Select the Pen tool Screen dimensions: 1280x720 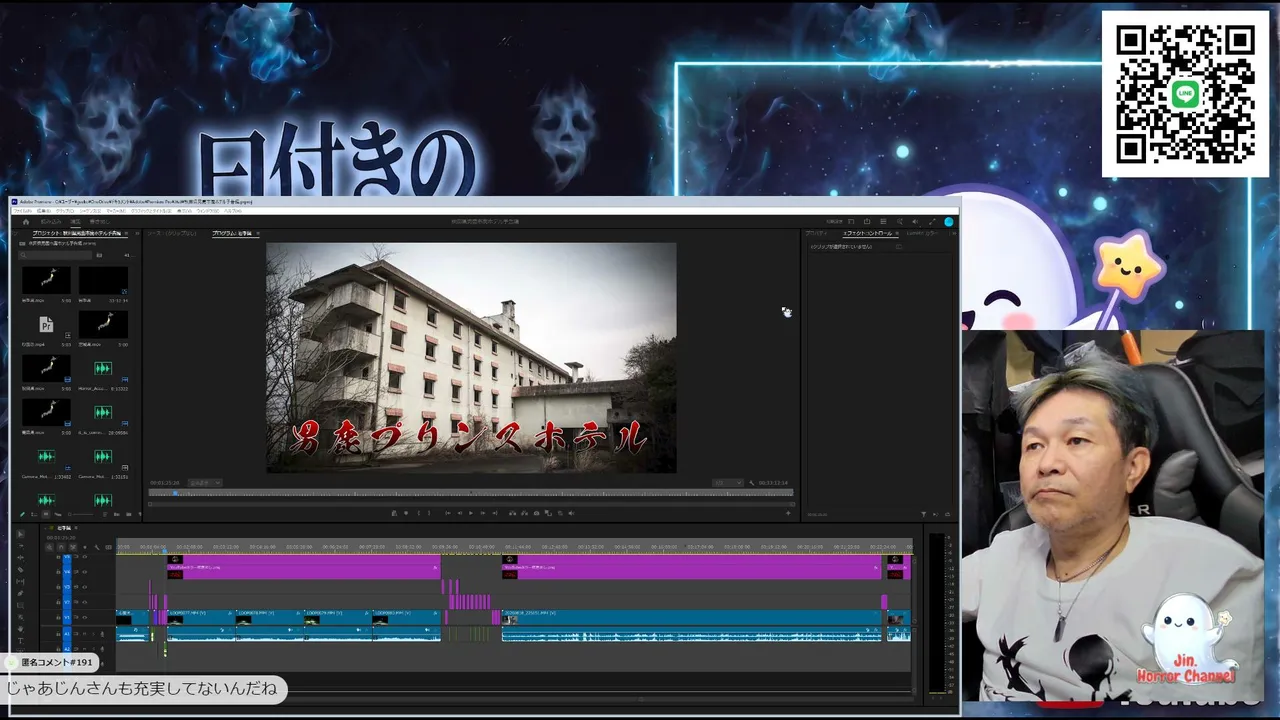pos(20,594)
